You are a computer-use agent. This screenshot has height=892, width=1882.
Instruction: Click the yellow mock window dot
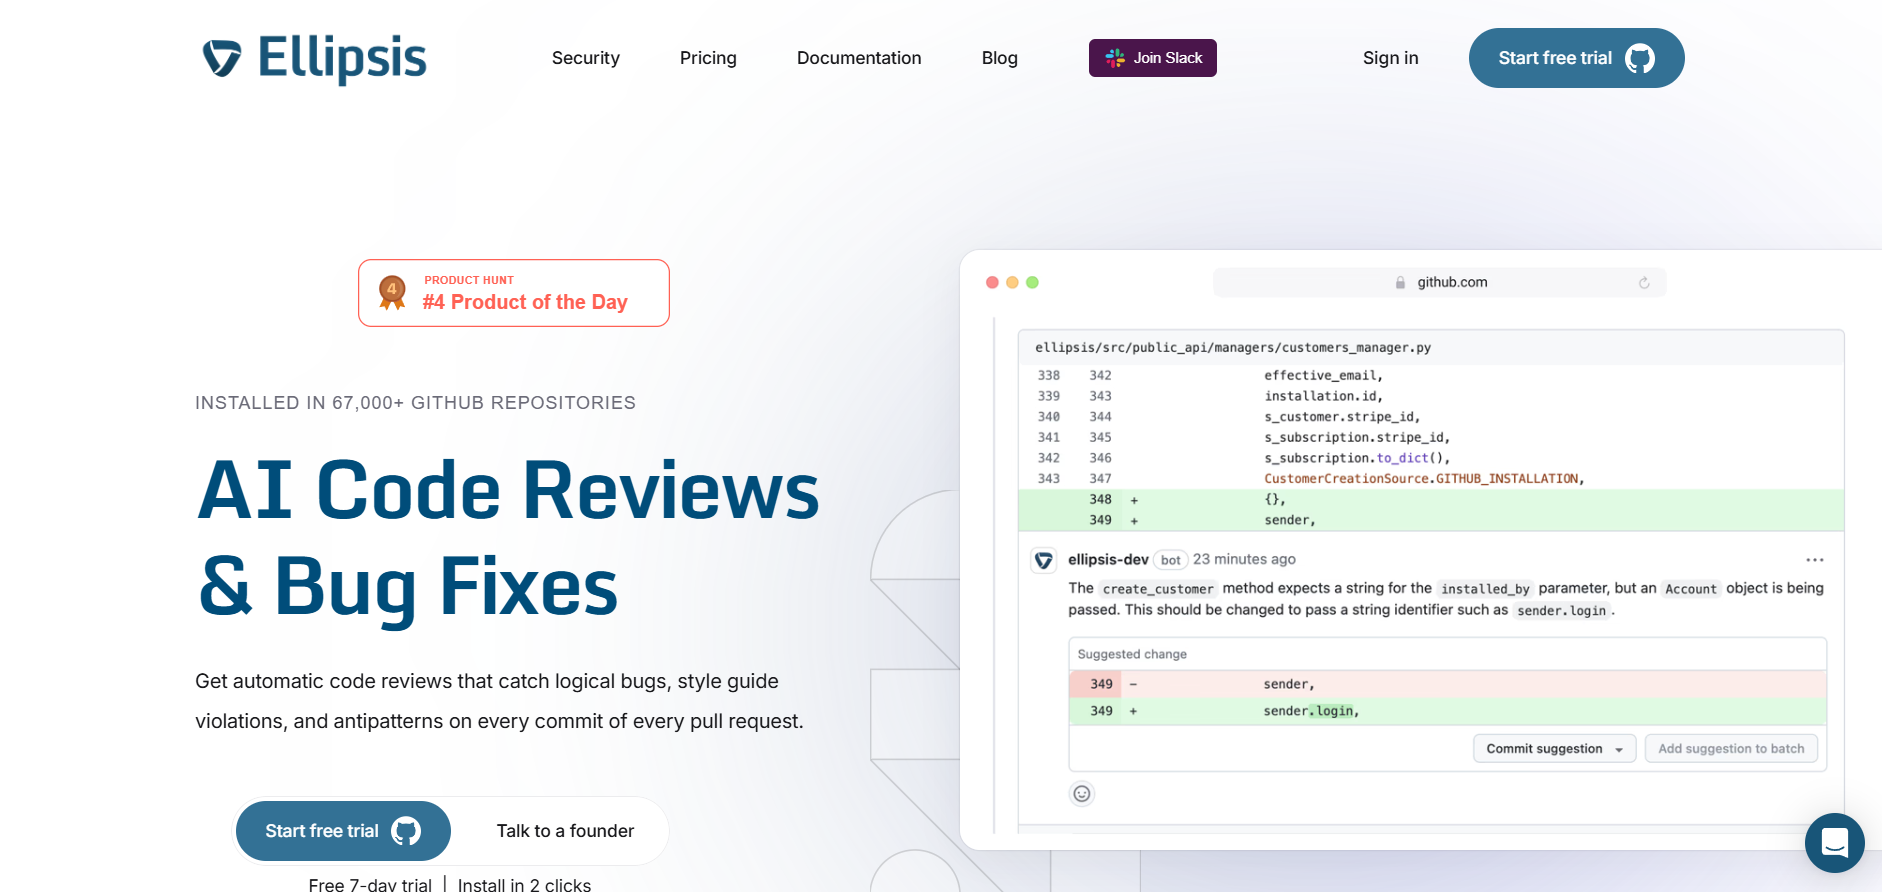tap(1012, 283)
